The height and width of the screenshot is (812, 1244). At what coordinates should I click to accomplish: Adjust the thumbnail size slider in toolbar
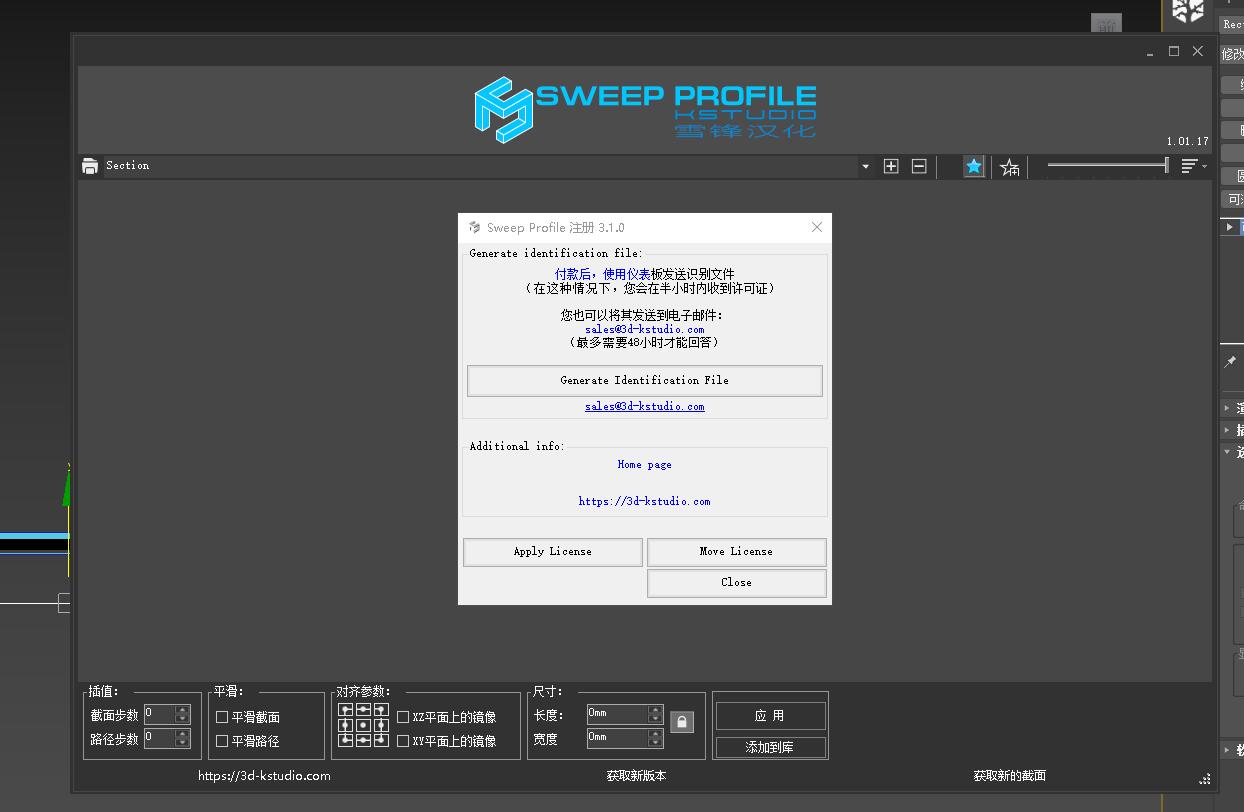[1108, 165]
